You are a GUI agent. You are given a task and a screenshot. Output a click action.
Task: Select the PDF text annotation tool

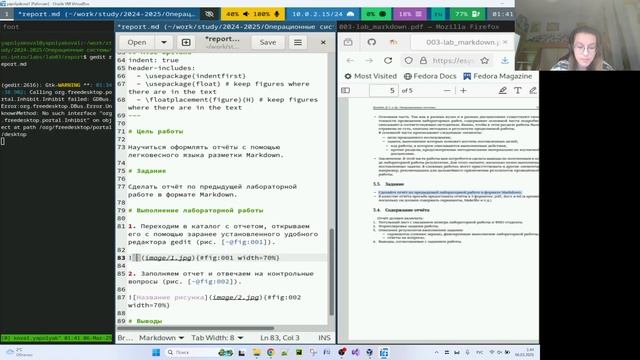coord(518,91)
